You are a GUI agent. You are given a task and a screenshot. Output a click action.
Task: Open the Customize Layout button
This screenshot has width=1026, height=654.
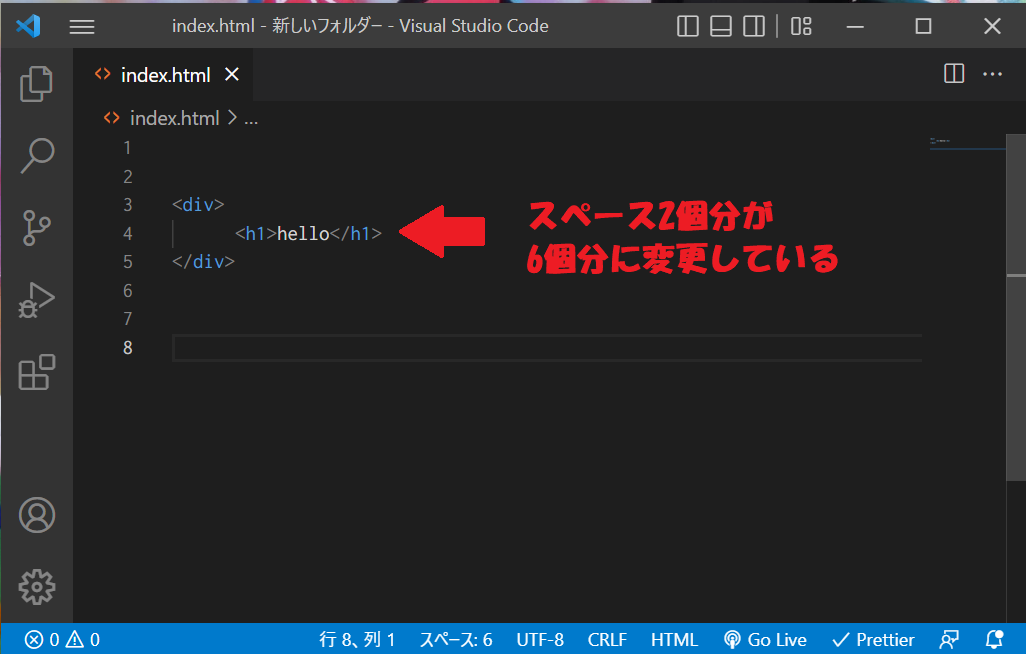[801, 26]
